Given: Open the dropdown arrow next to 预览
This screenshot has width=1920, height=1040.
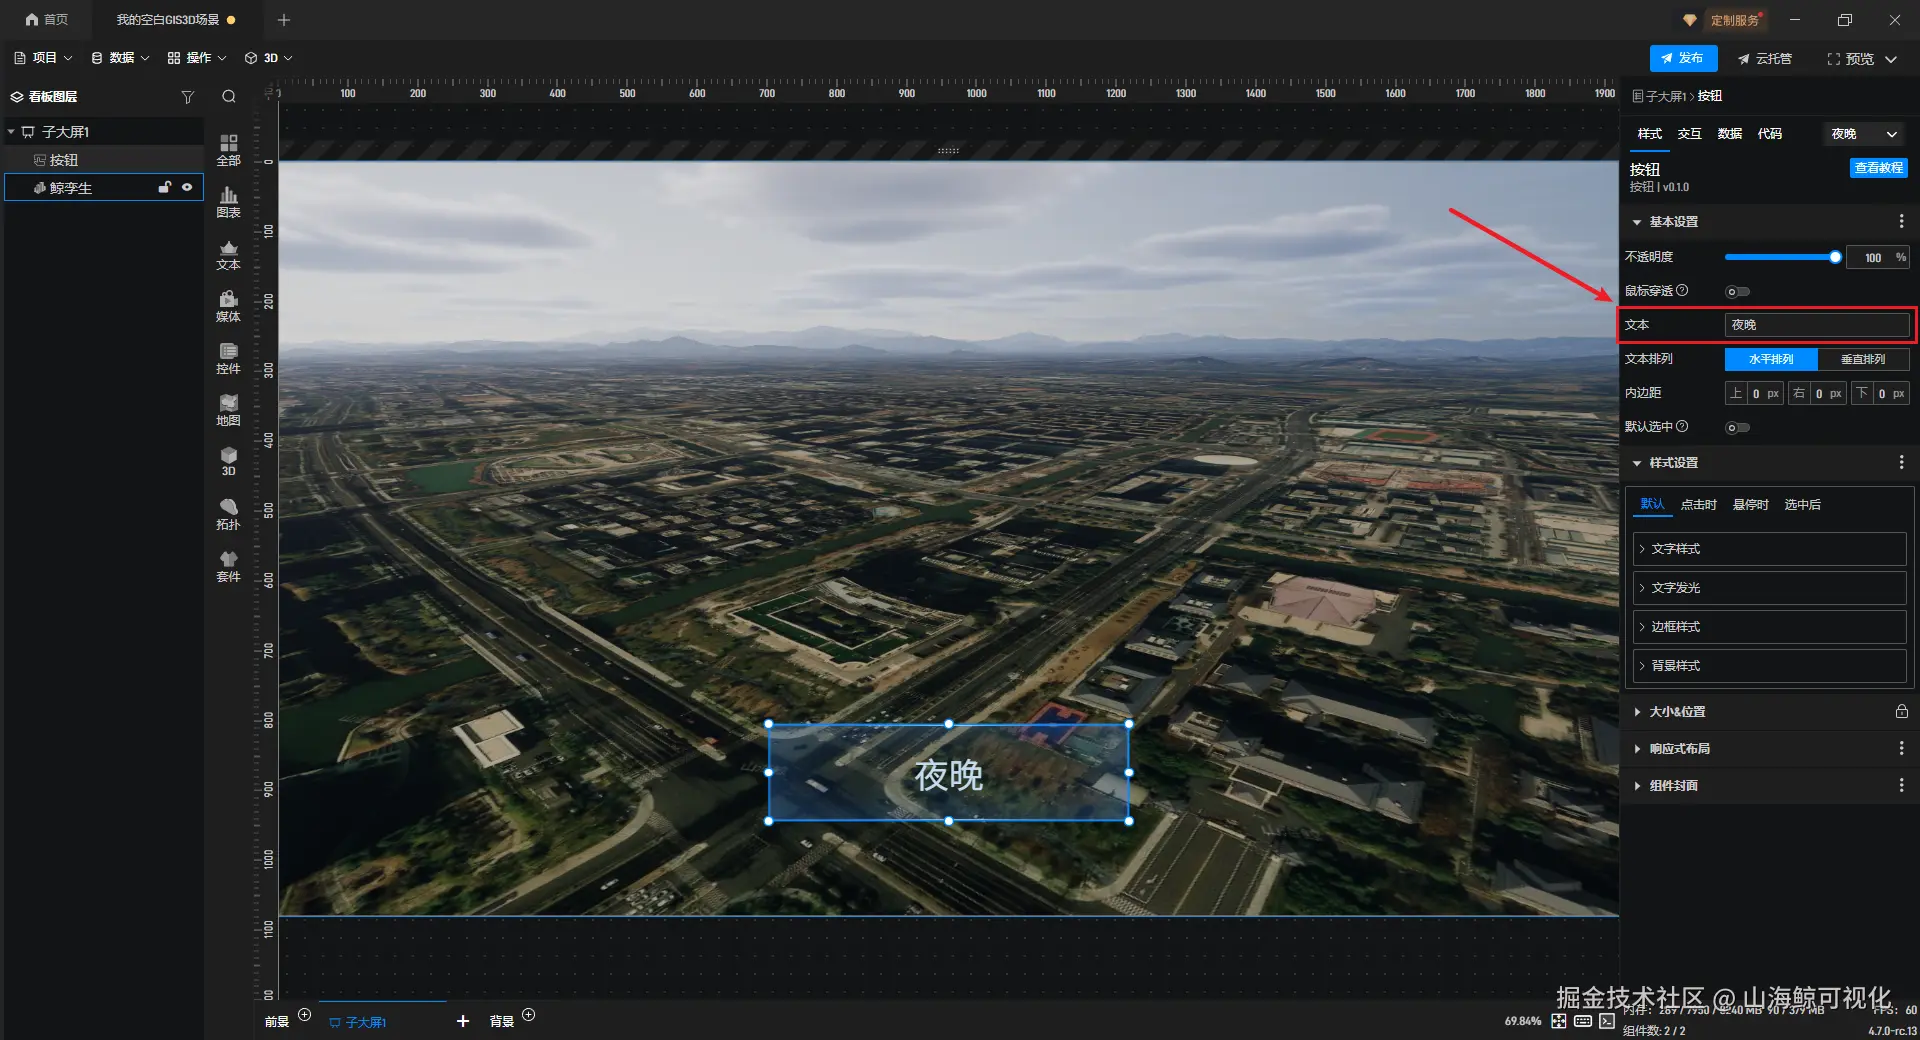Looking at the screenshot, I should coord(1891,59).
